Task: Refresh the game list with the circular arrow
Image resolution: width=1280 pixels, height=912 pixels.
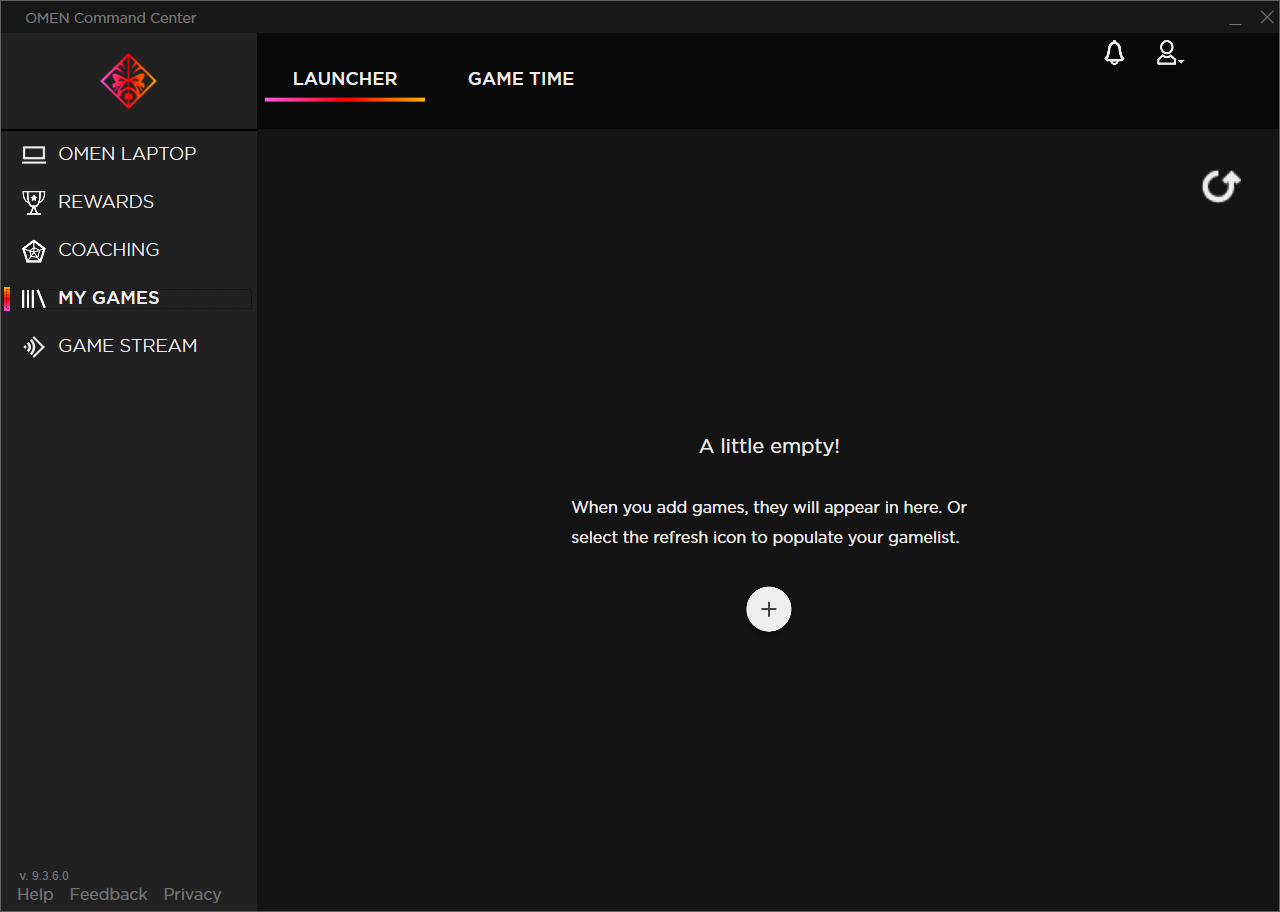Action: point(1220,186)
